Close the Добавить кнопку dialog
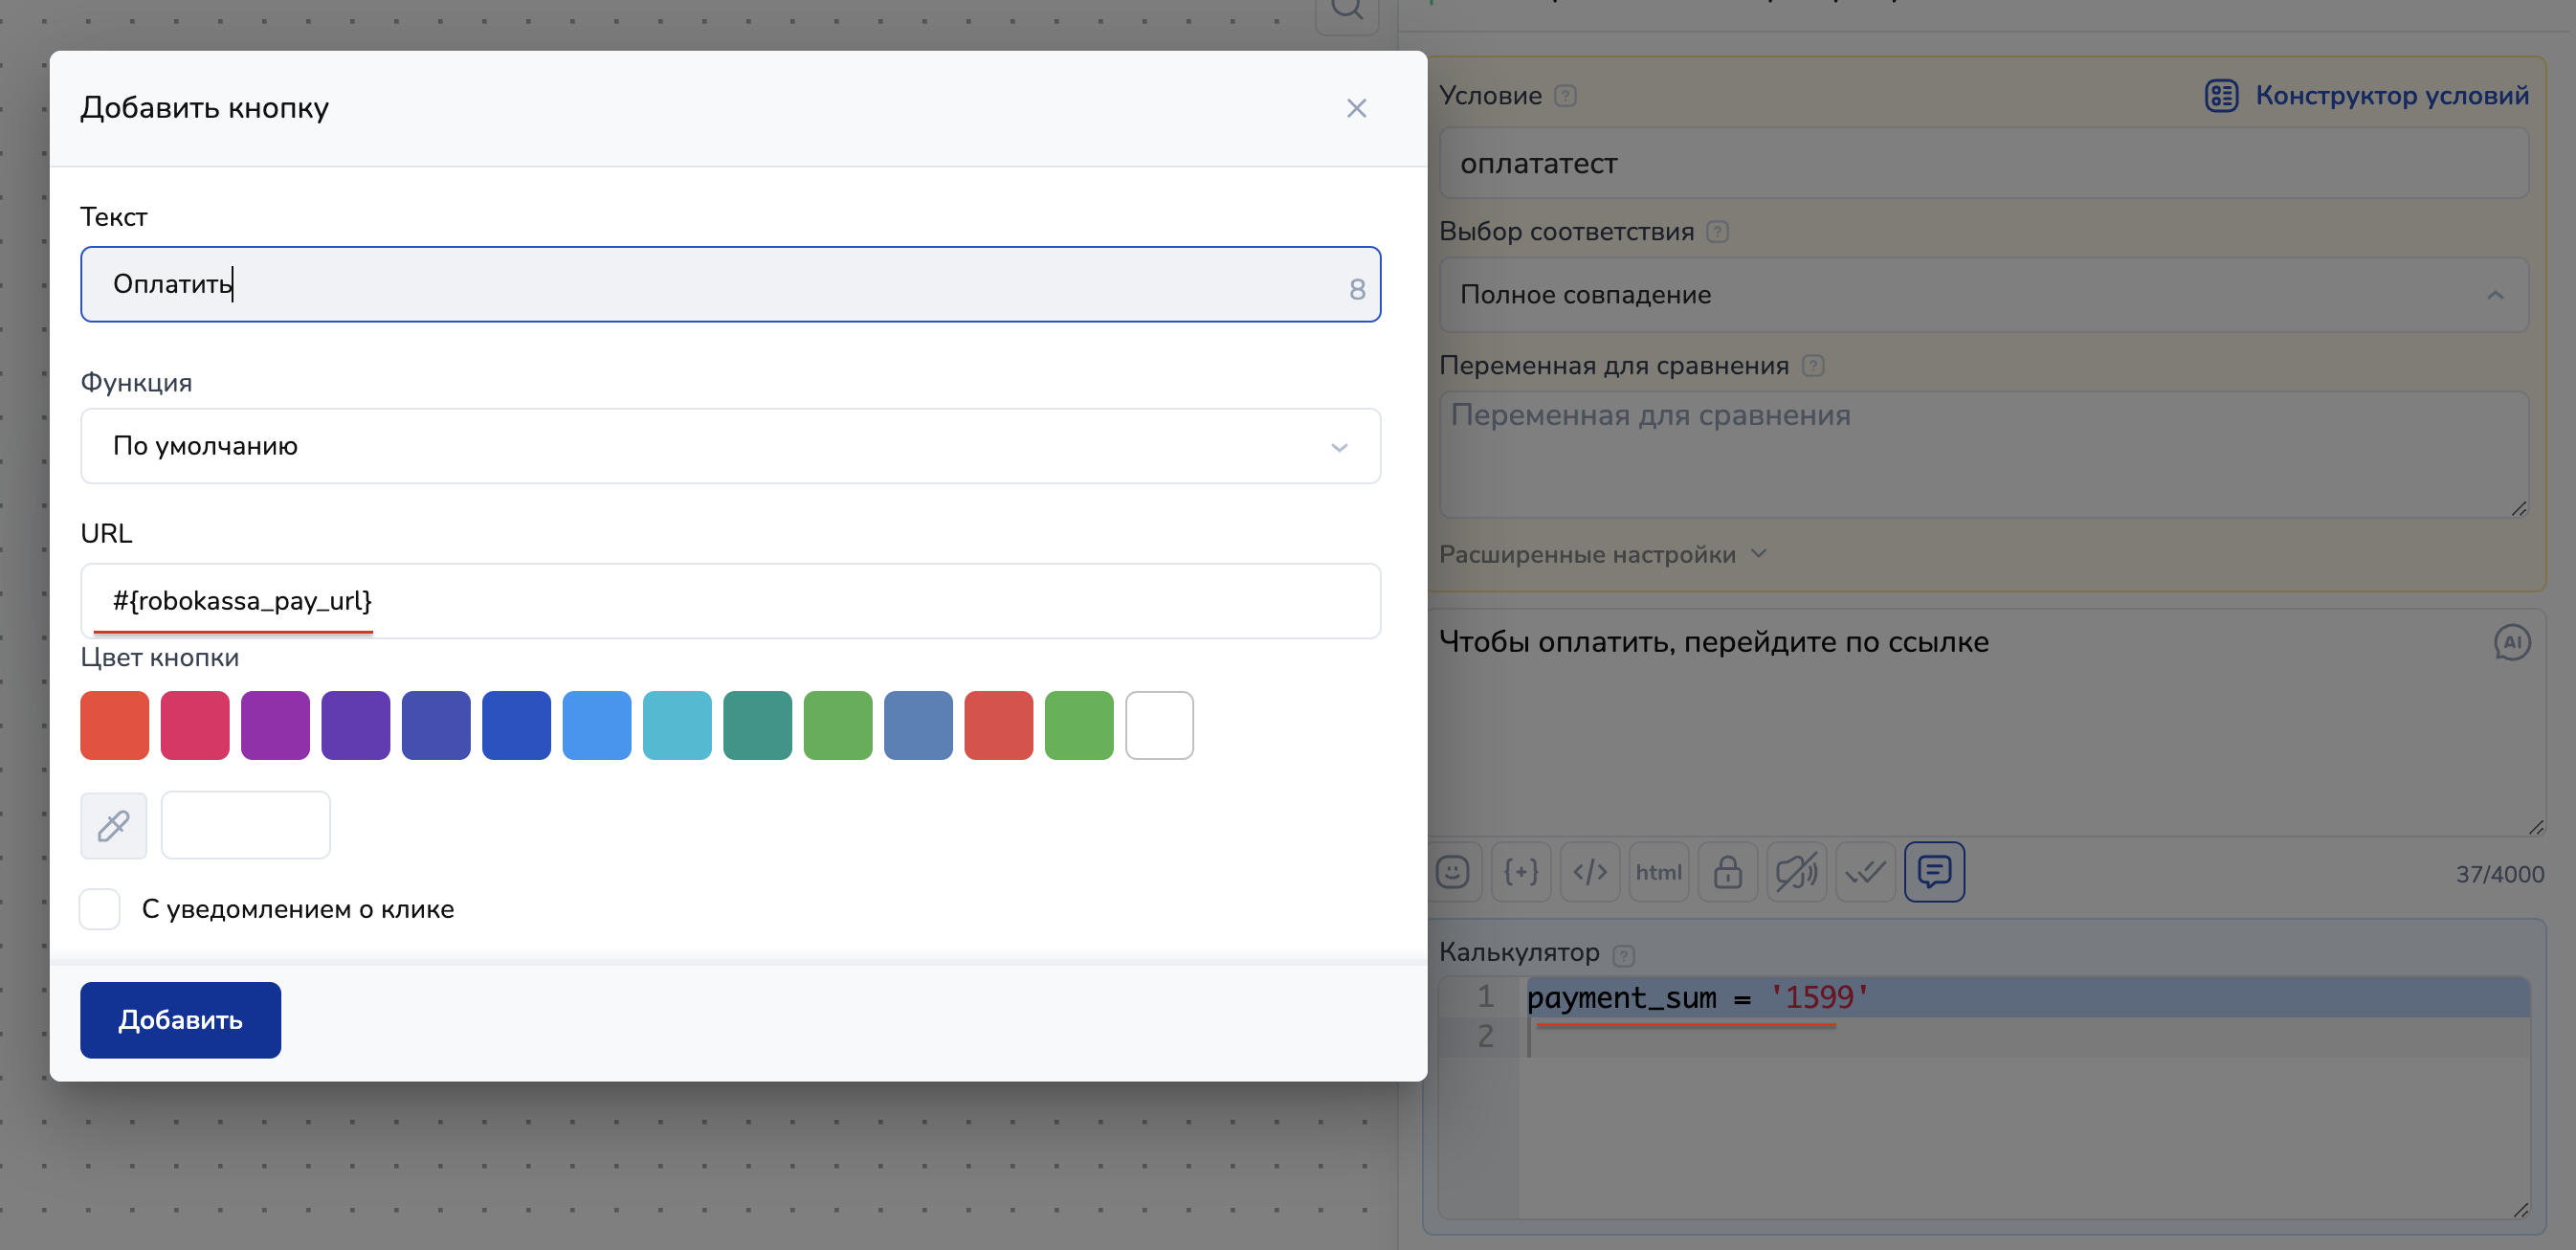This screenshot has height=1250, width=2576. [x=1356, y=108]
